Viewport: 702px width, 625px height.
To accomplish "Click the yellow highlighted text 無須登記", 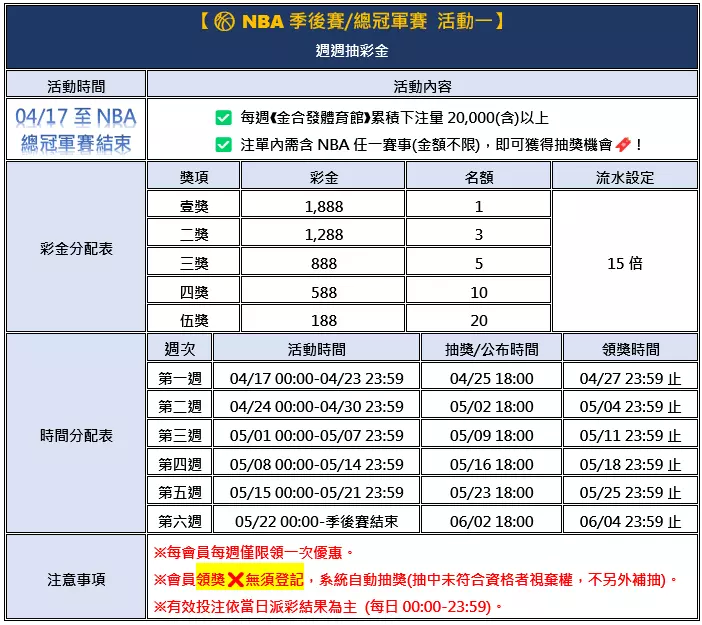I will (x=274, y=580).
